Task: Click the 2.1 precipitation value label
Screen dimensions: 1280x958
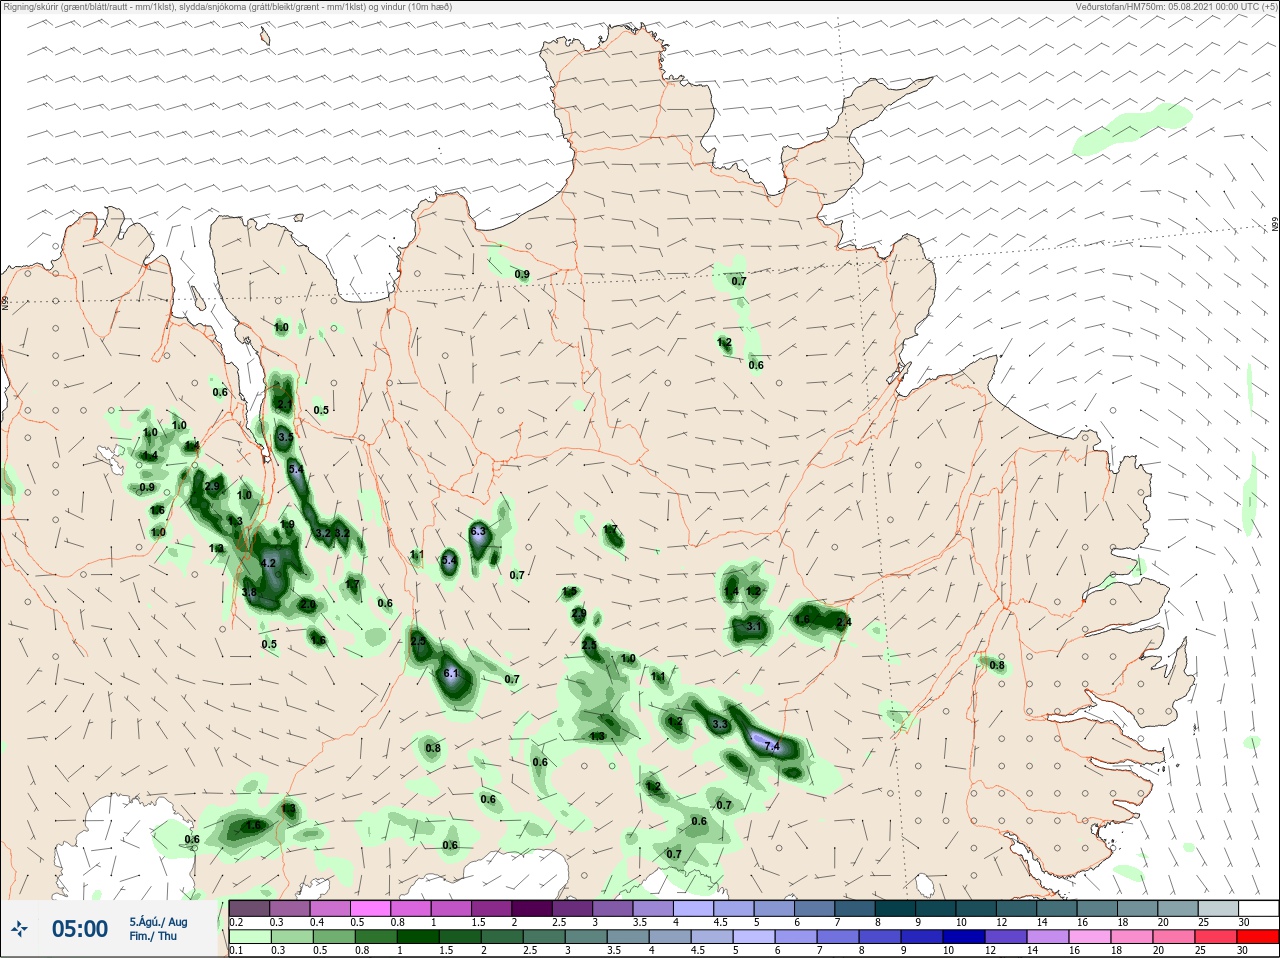Action: pyautogui.click(x=284, y=404)
